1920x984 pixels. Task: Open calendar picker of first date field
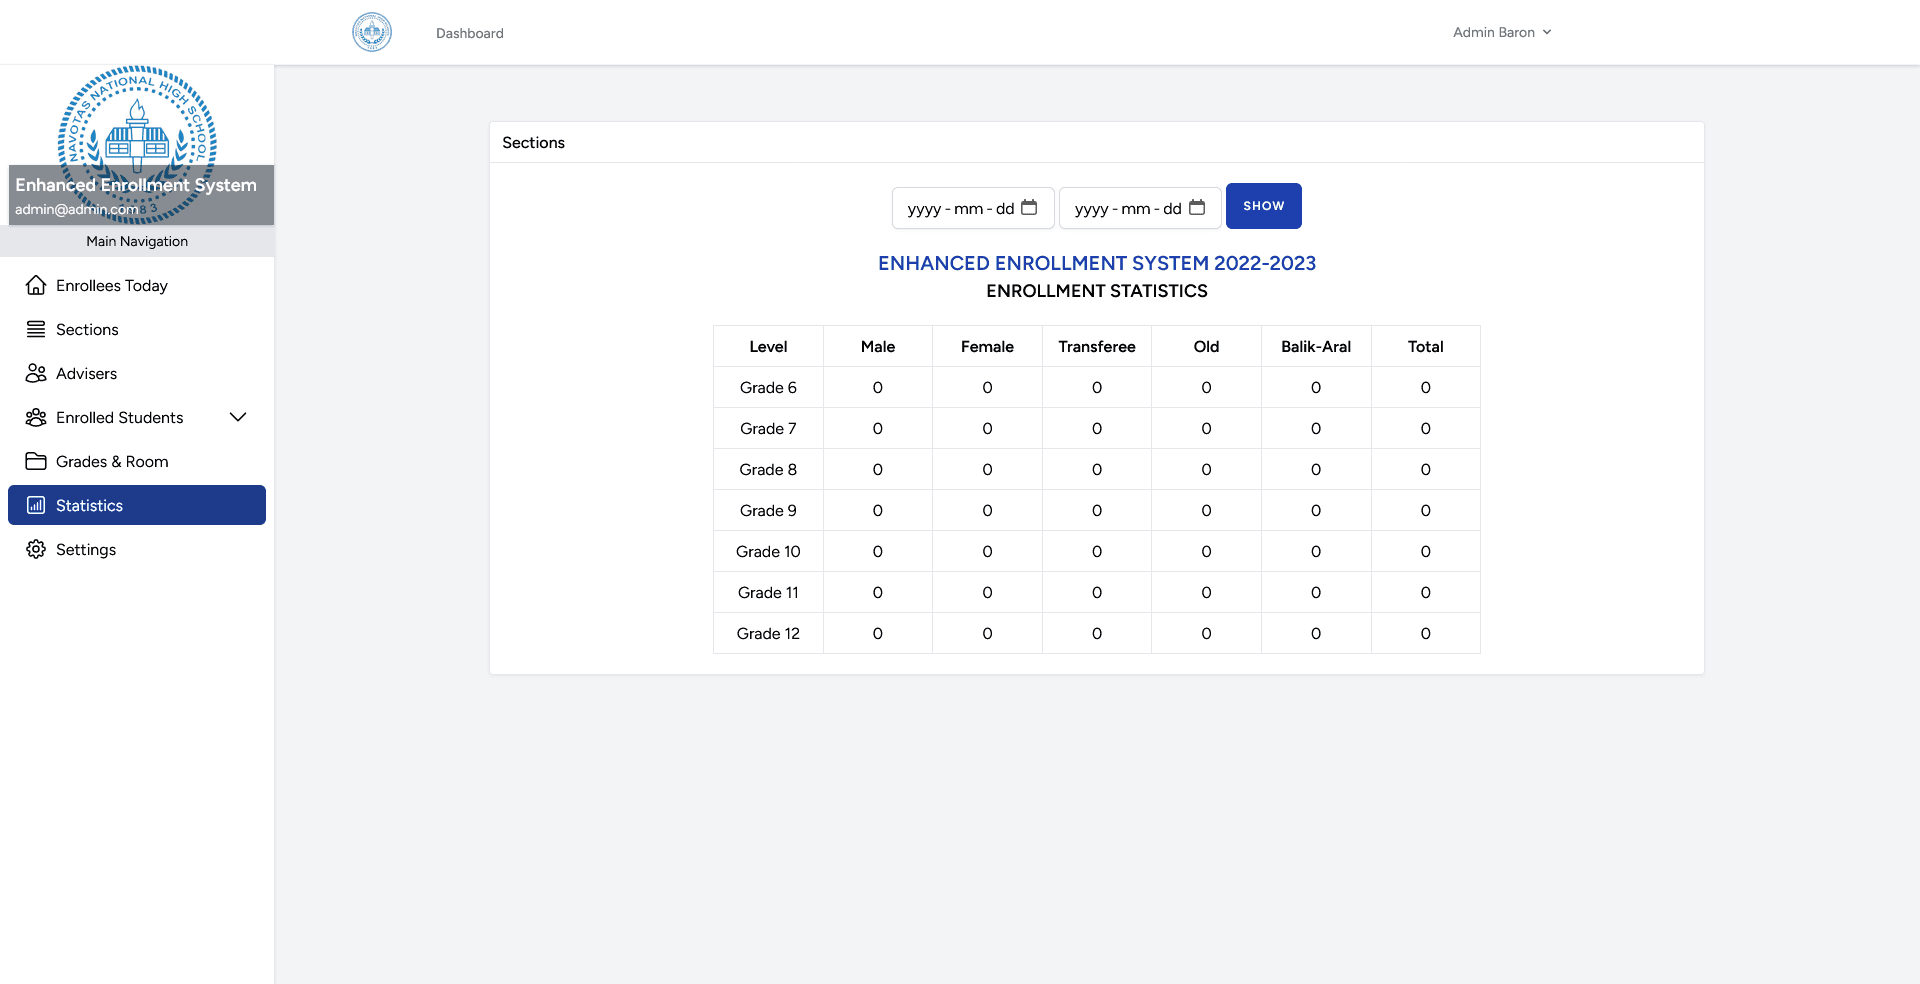(x=1029, y=207)
